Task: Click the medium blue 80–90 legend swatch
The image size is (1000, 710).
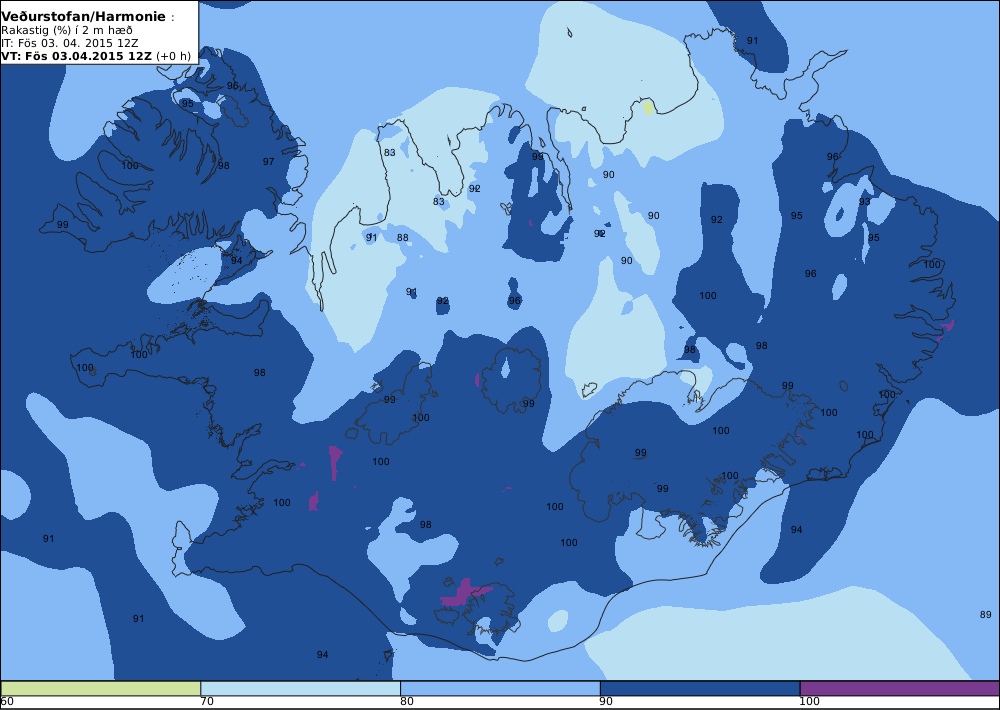Action: point(500,688)
